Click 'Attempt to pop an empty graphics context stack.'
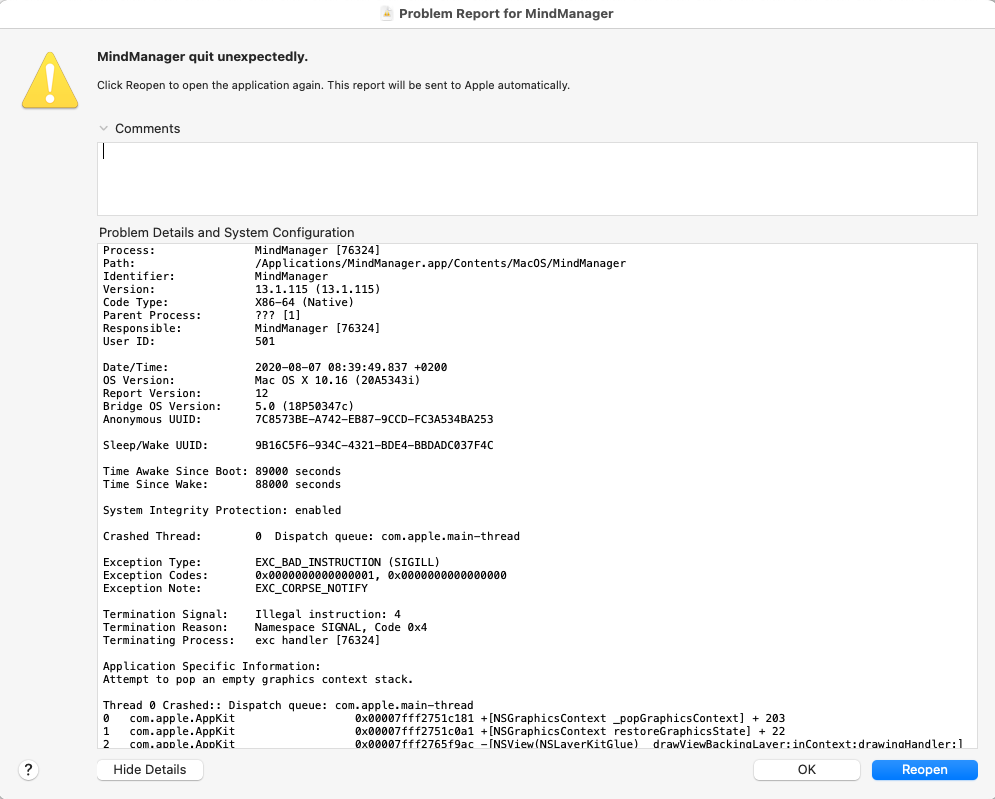The width and height of the screenshot is (995, 799). point(258,679)
